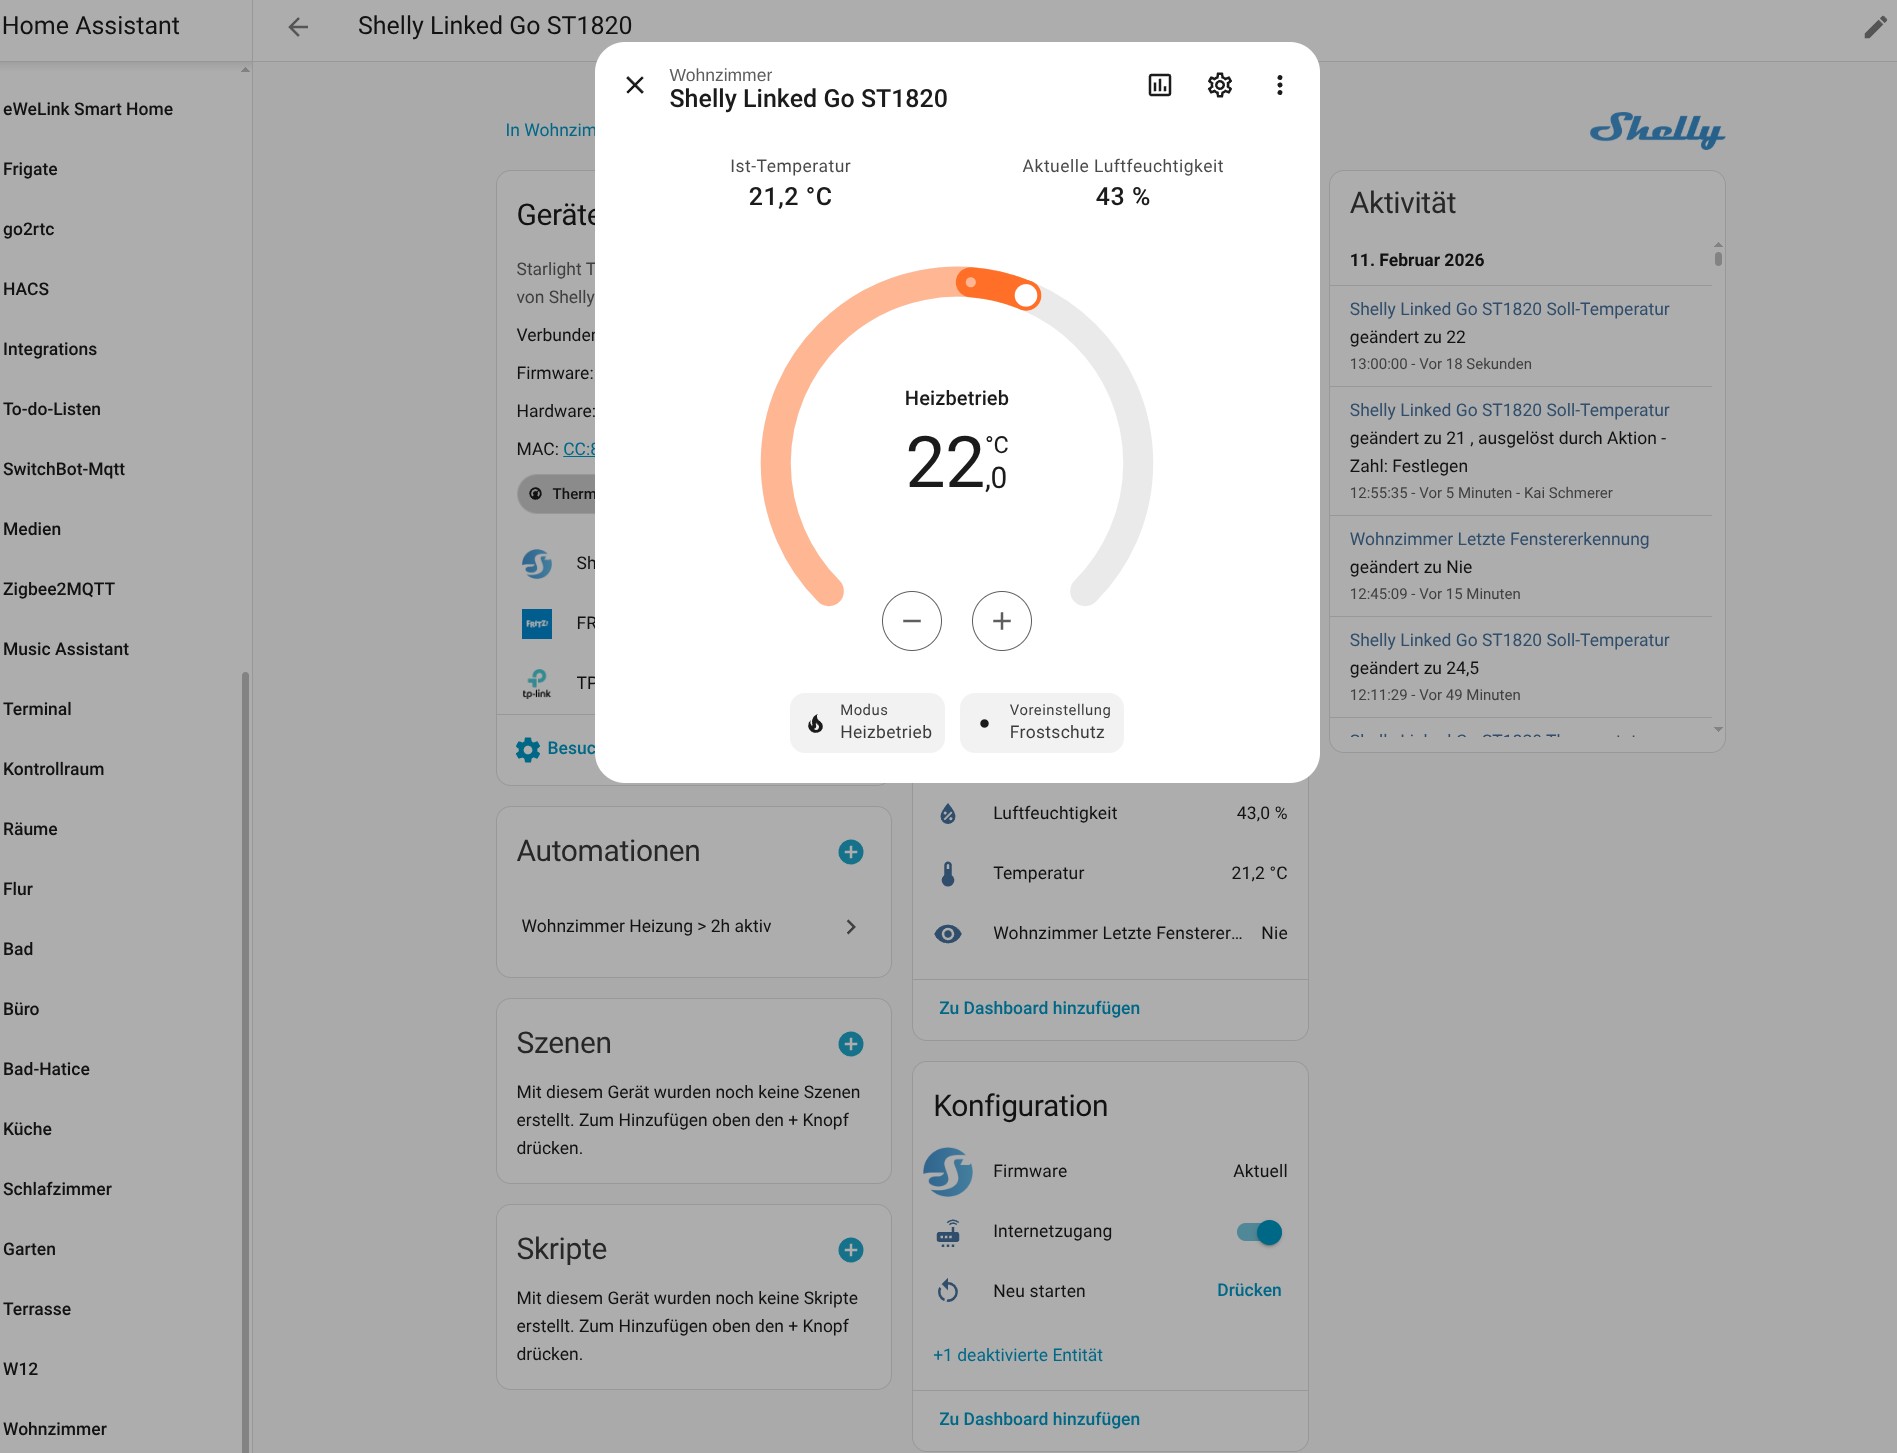Open the Luftfeuchtigkeit sensor row
This screenshot has width=1897, height=1453.
(1110, 814)
